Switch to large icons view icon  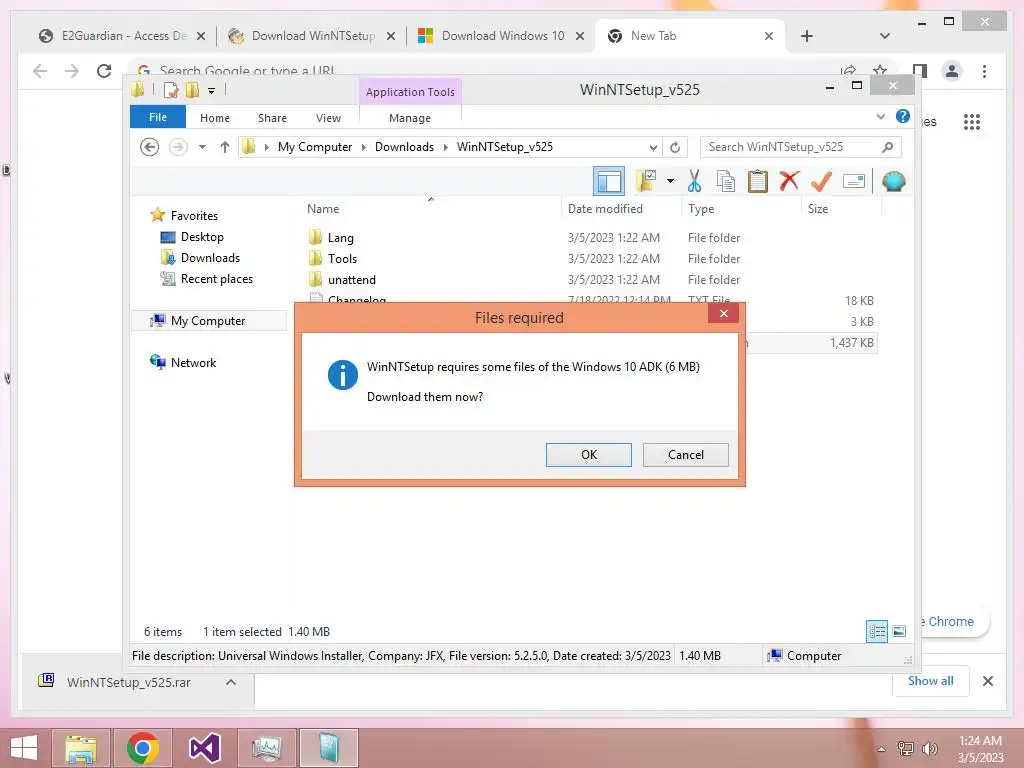pyautogui.click(x=899, y=631)
